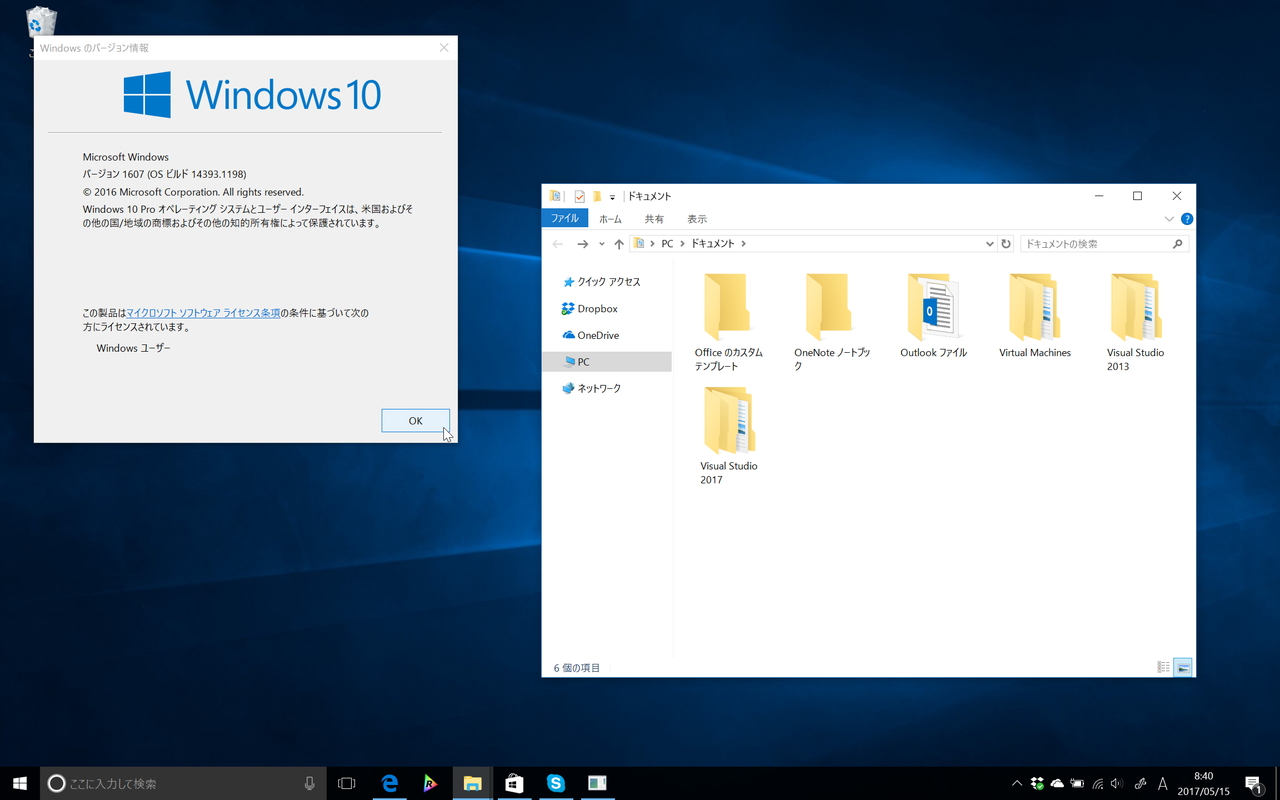
Task: Switch to large thumbnail view in status bar
Action: pos(1181,667)
